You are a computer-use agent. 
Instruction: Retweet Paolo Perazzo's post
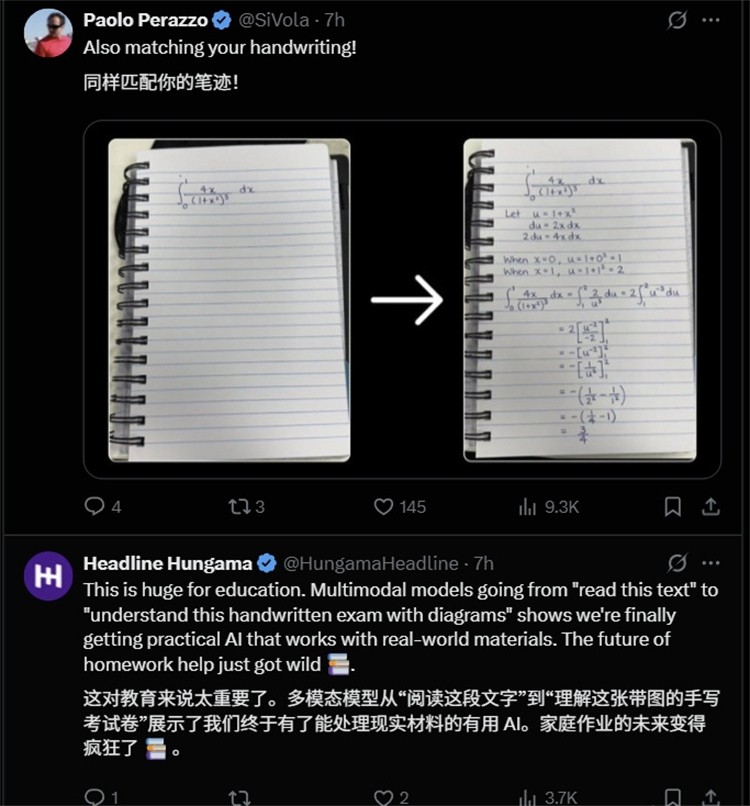point(247,507)
